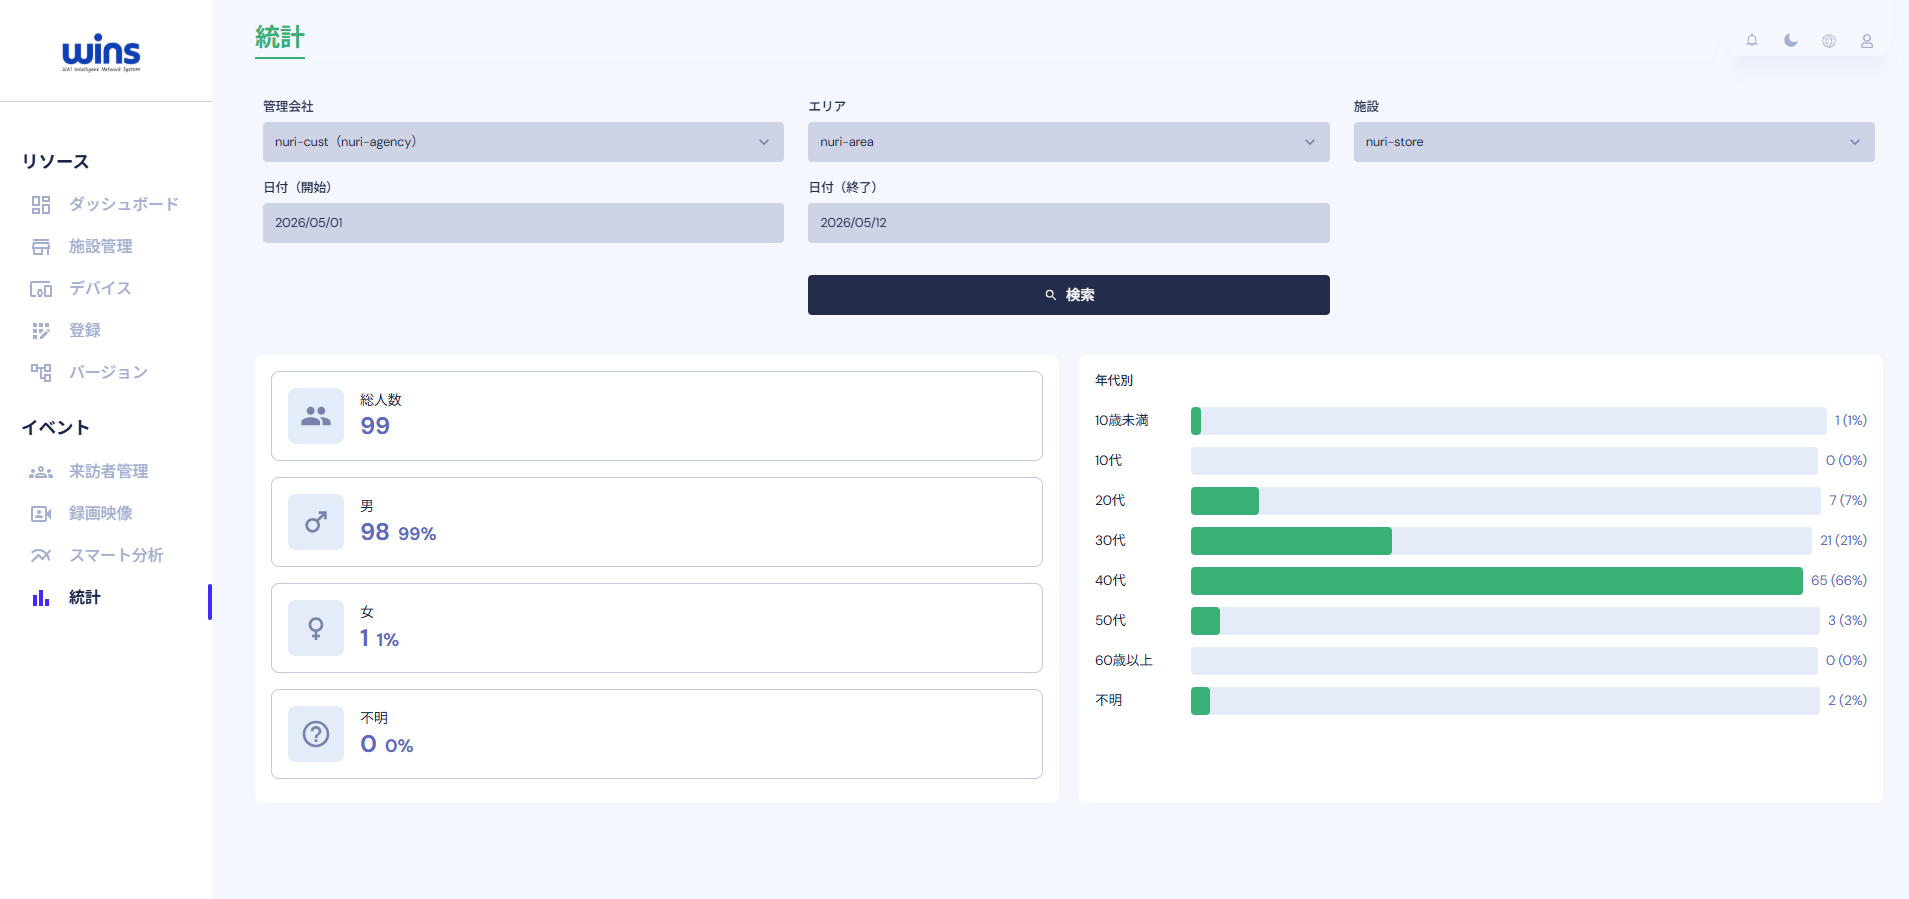Click the デバイス sidebar icon

click(41, 289)
